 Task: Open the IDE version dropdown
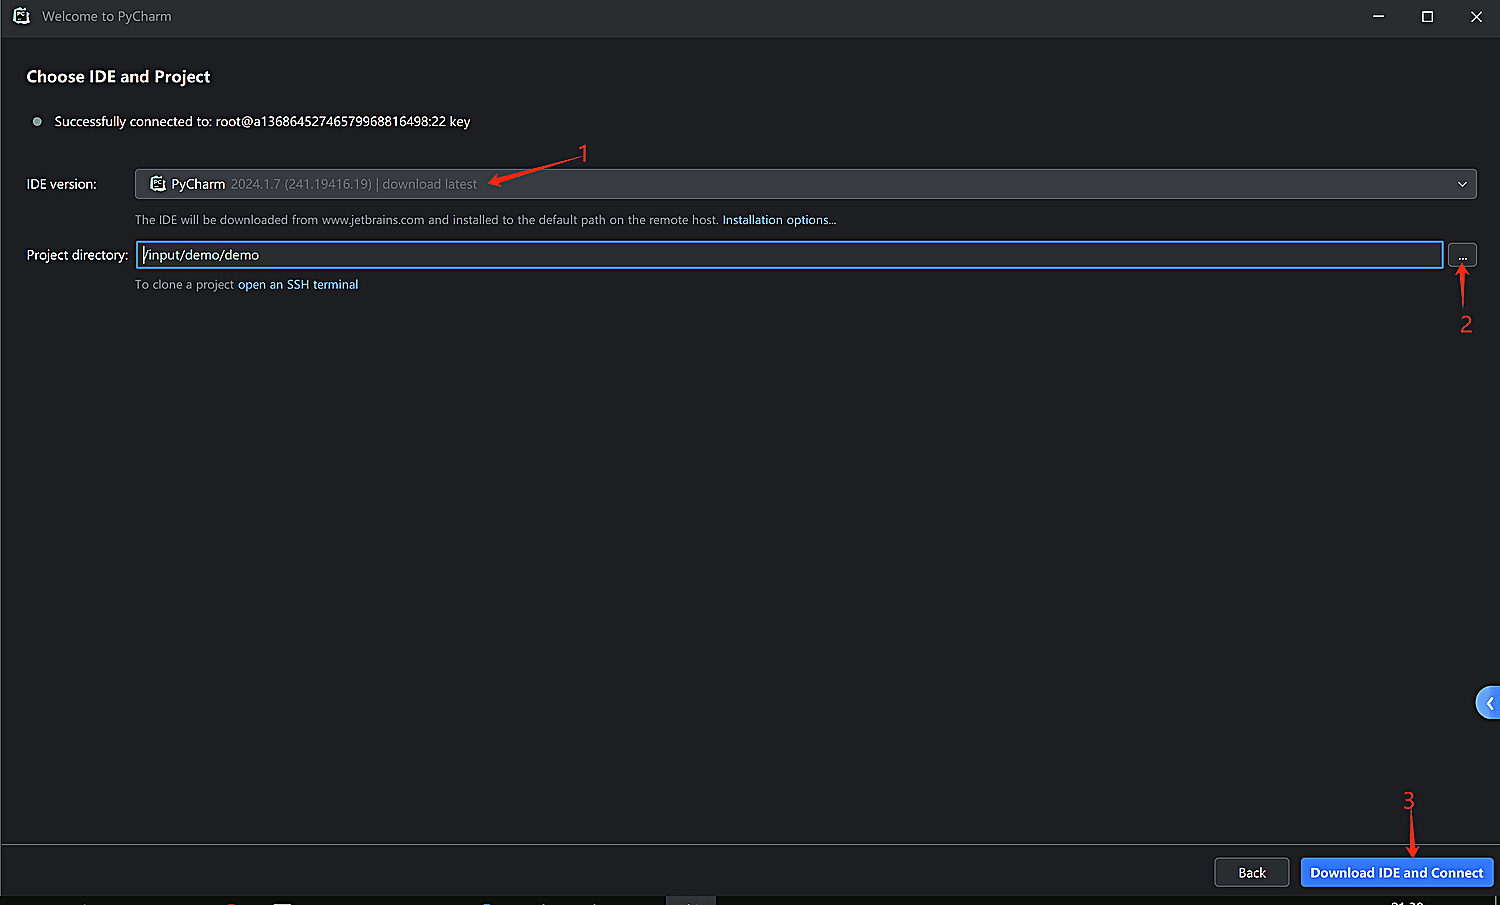pos(805,184)
